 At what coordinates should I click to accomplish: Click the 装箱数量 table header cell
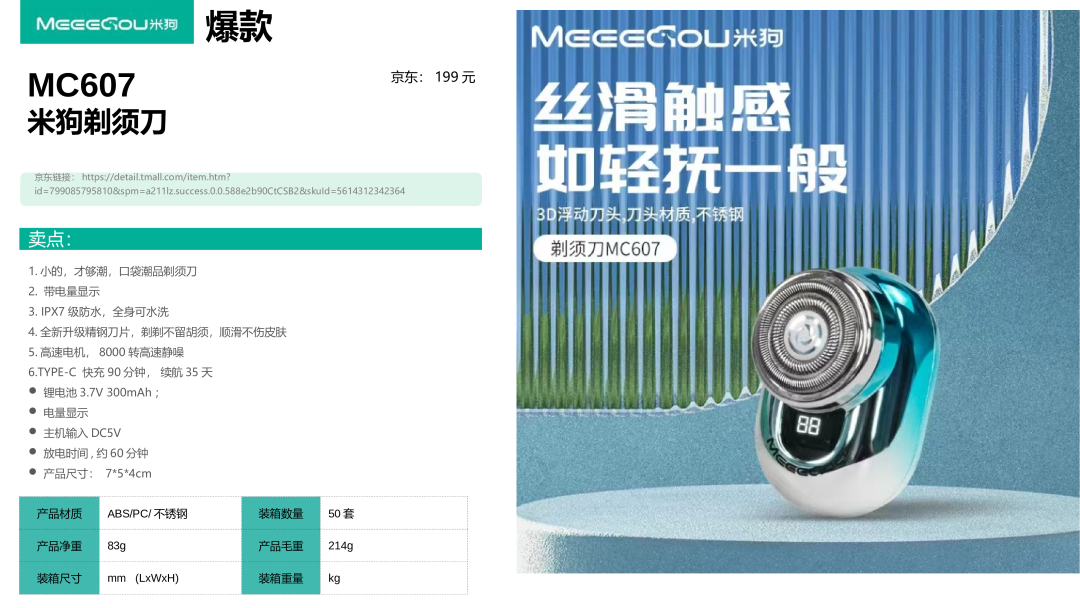coord(281,513)
